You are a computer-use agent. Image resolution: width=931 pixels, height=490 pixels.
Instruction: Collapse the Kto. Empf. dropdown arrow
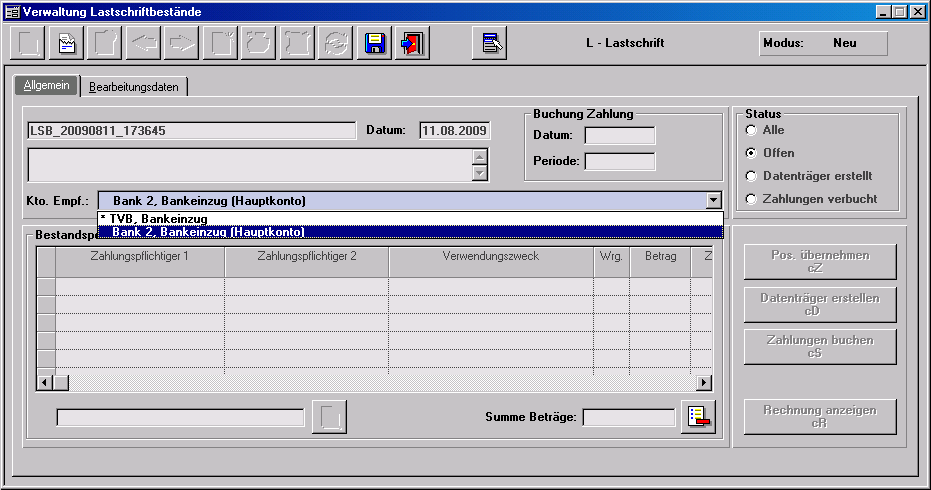[x=713, y=200]
